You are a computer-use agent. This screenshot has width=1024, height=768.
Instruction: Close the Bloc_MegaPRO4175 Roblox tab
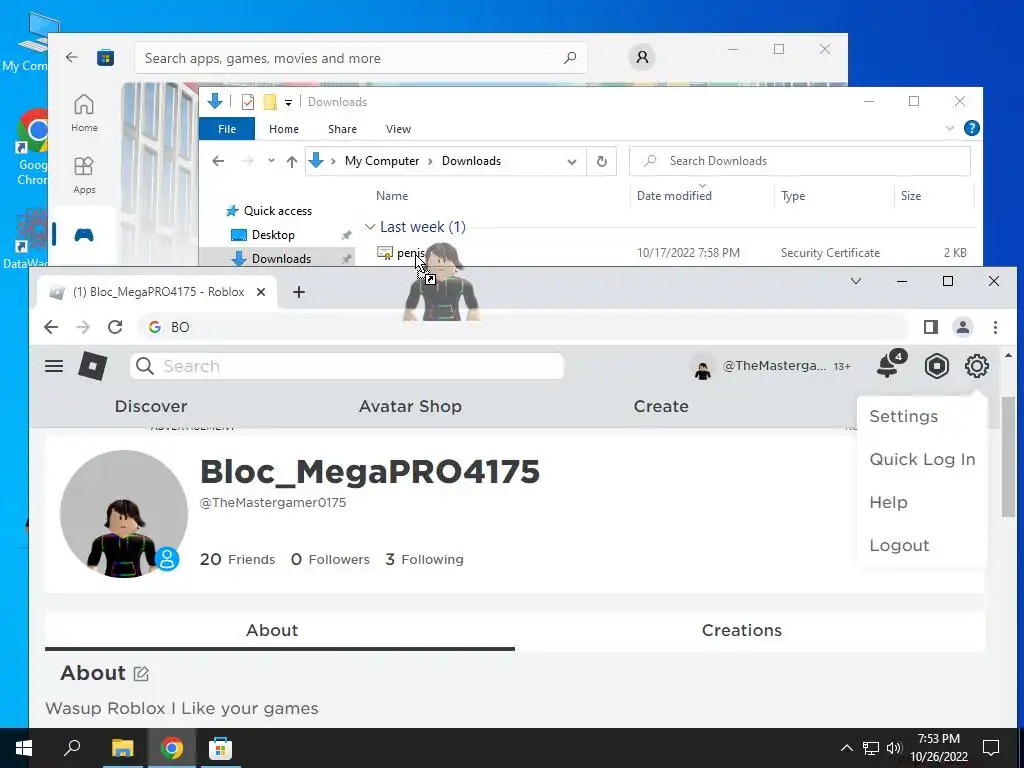pos(261,292)
